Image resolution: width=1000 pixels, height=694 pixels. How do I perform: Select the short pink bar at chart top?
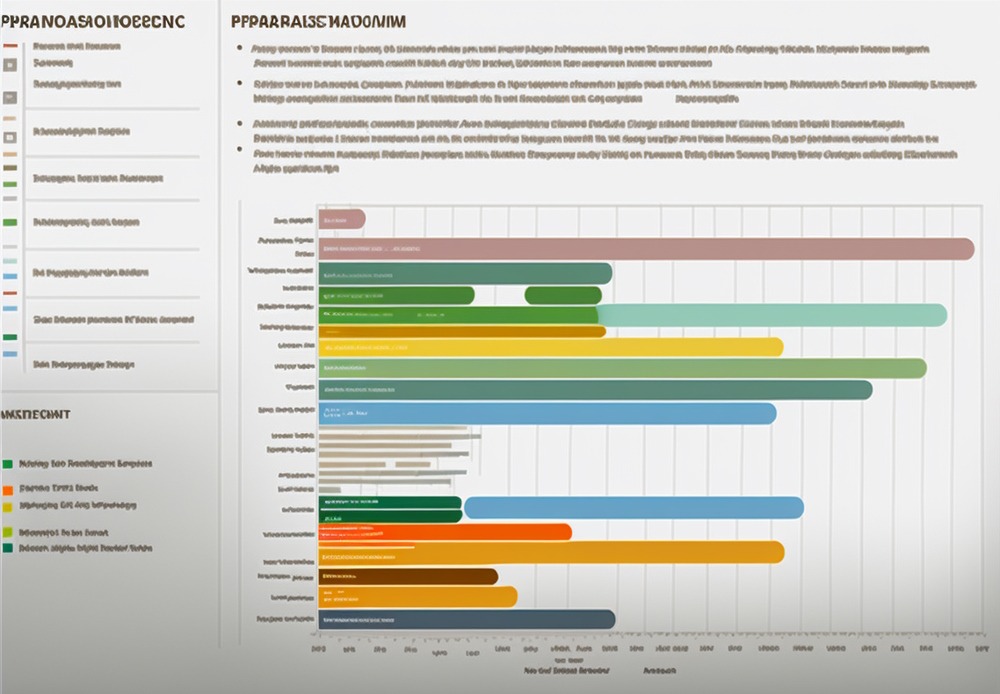[342, 219]
